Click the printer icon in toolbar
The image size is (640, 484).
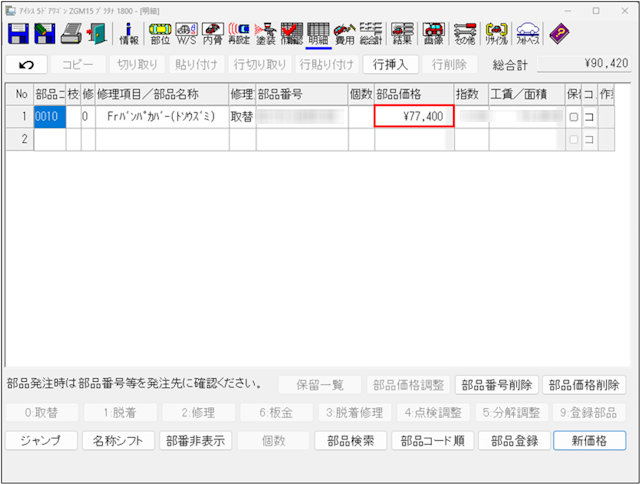(x=72, y=33)
